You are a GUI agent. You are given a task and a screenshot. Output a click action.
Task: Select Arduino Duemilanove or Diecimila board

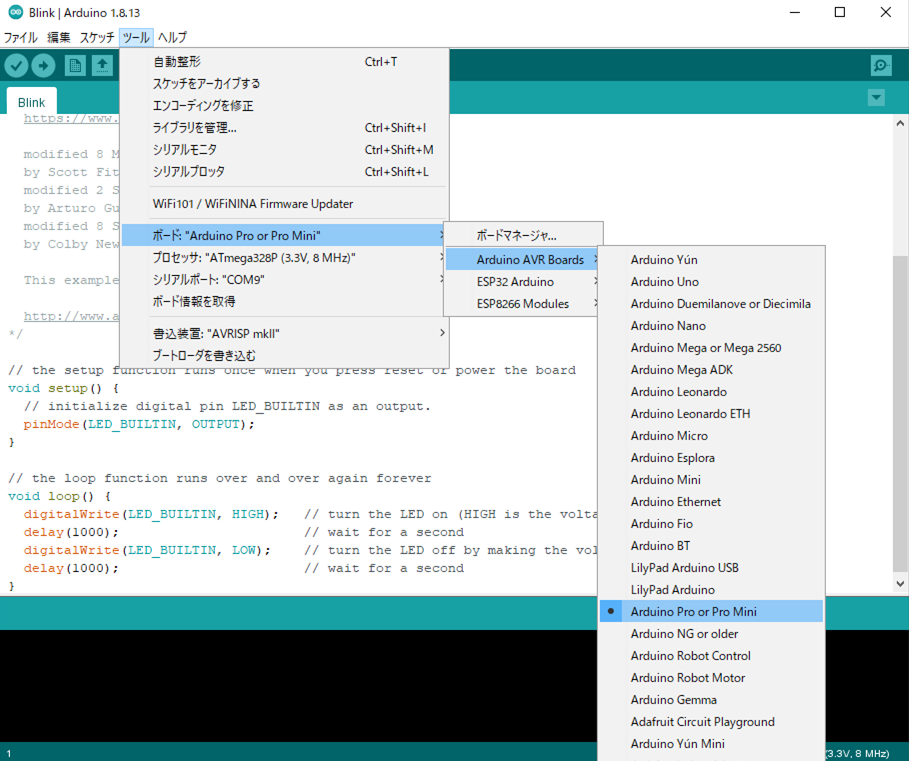(x=711, y=304)
